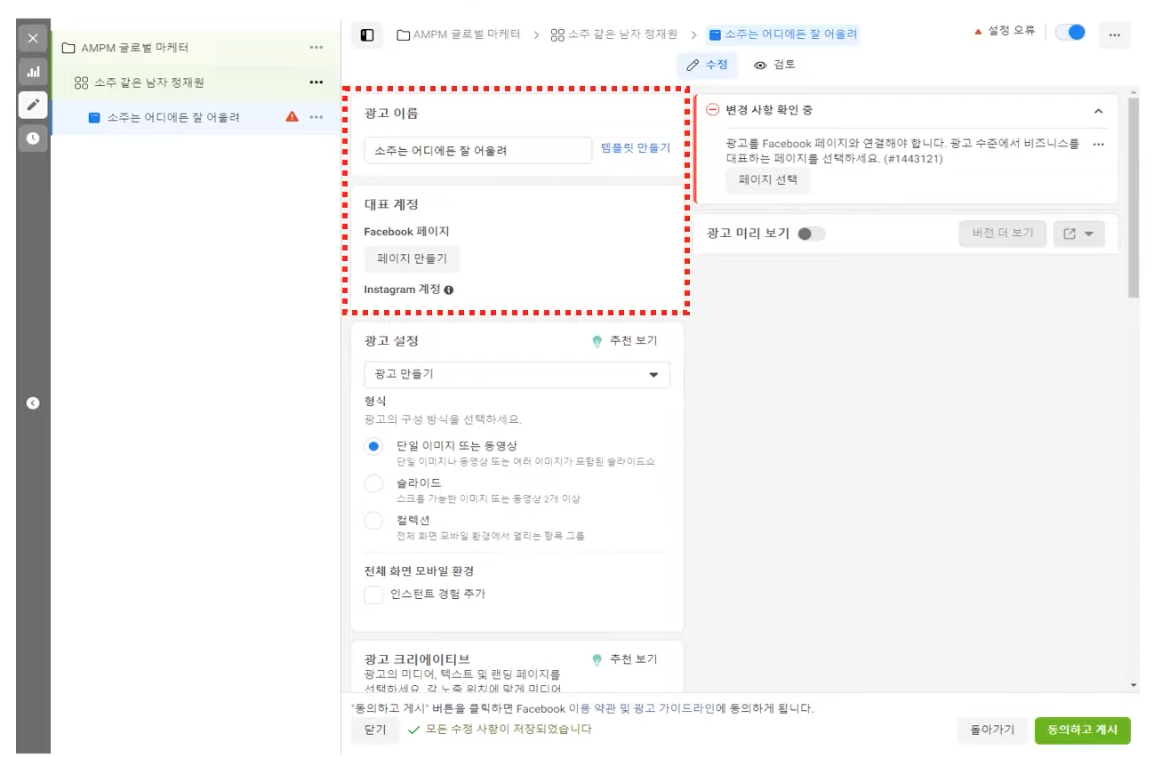Click the Instagram 계정 info icon

tap(449, 290)
